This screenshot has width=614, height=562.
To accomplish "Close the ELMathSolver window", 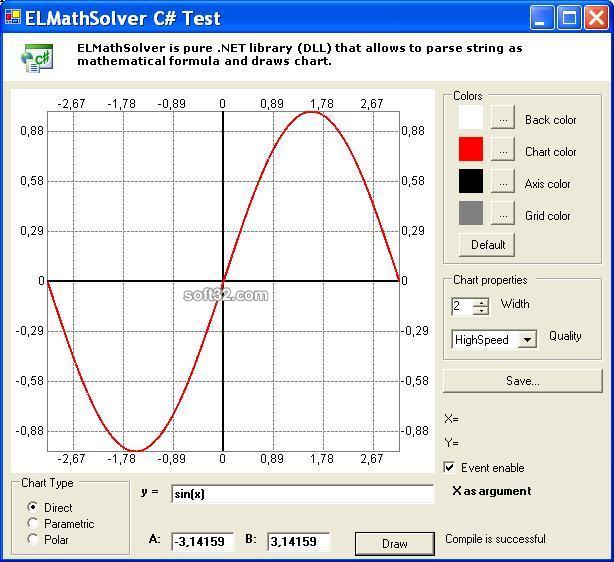I will coord(596,17).
